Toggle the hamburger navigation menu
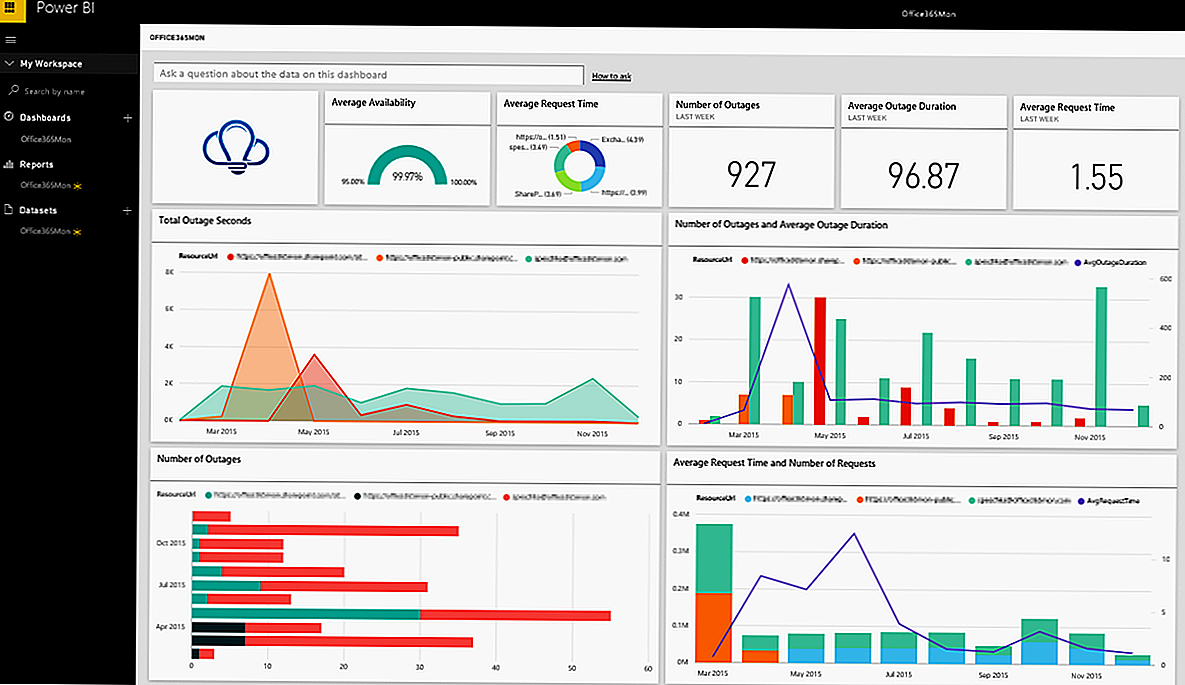The width and height of the screenshot is (1185, 685). [x=11, y=40]
